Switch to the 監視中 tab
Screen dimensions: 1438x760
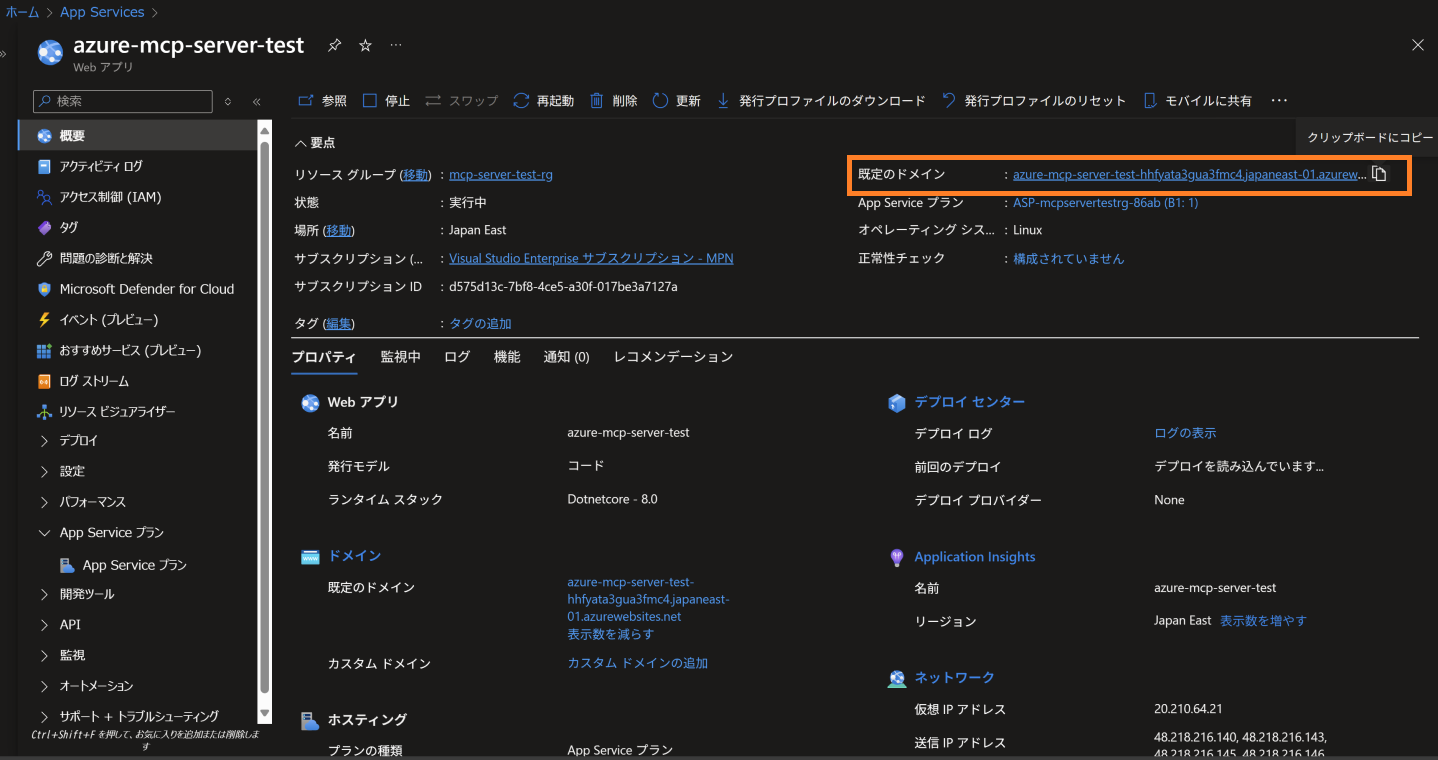400,357
